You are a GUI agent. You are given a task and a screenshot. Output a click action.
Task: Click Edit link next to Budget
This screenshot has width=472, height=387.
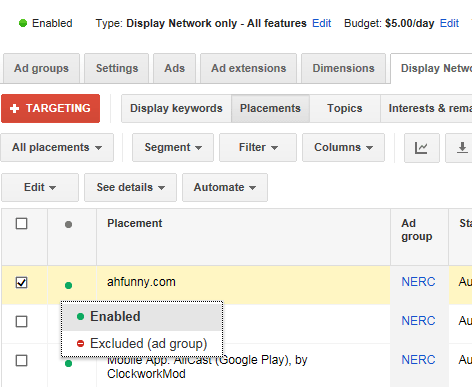pos(449,23)
